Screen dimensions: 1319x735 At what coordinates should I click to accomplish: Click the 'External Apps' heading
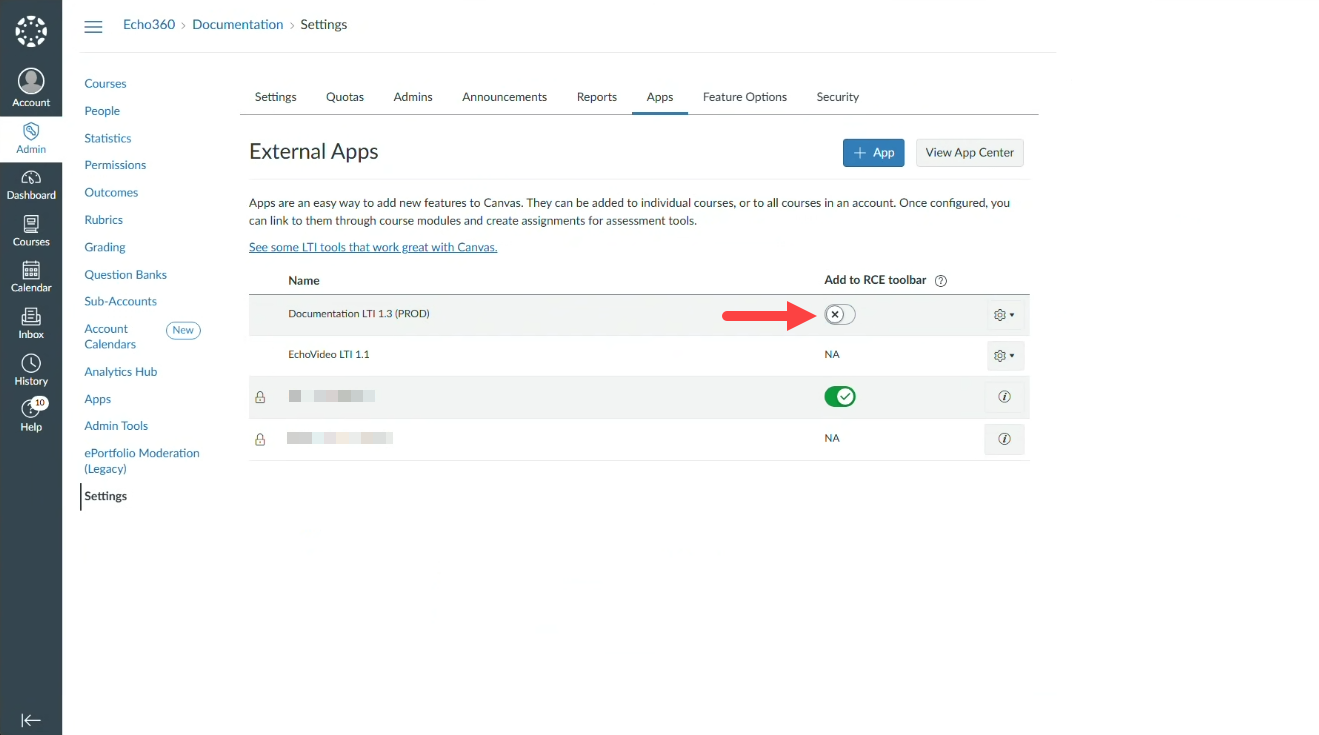[314, 152]
